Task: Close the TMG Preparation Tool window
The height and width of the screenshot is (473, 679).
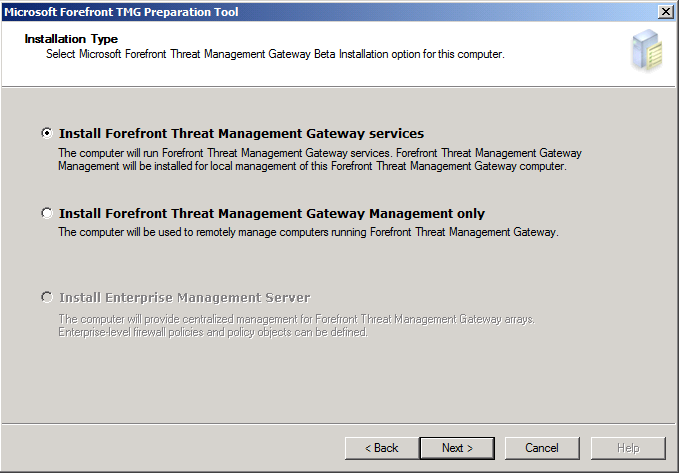Action: [x=665, y=10]
